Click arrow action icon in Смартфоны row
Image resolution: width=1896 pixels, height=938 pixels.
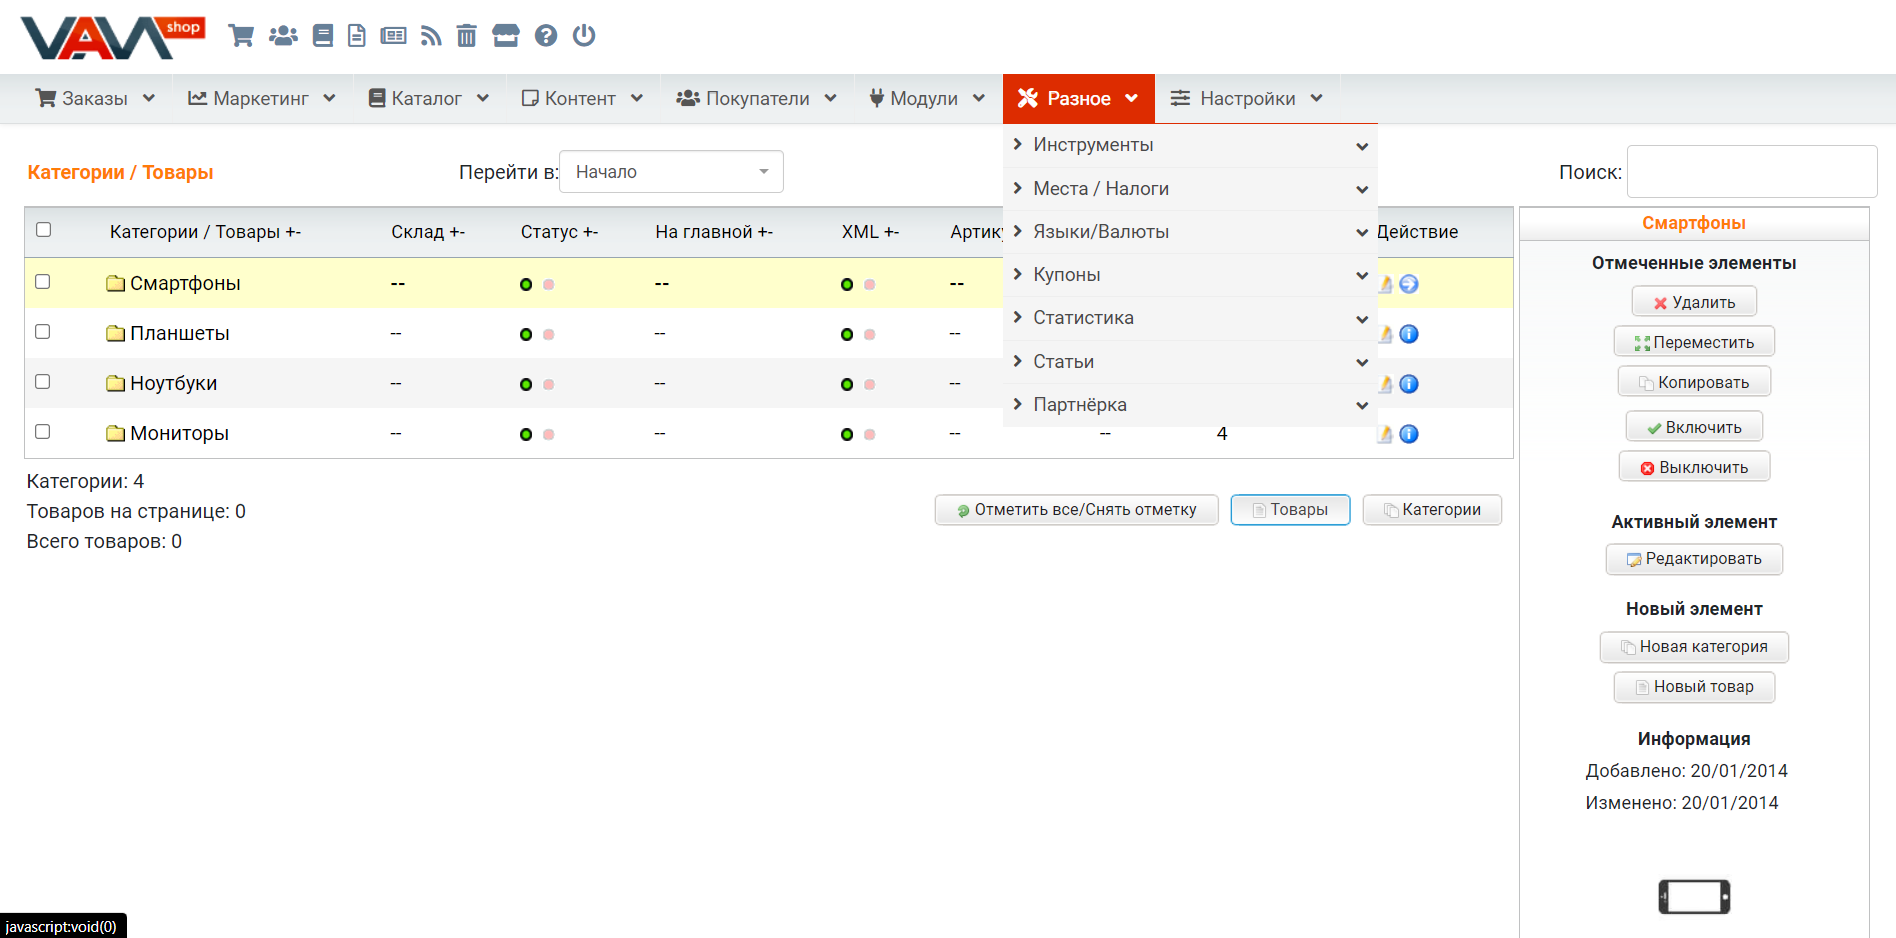coord(1409,284)
